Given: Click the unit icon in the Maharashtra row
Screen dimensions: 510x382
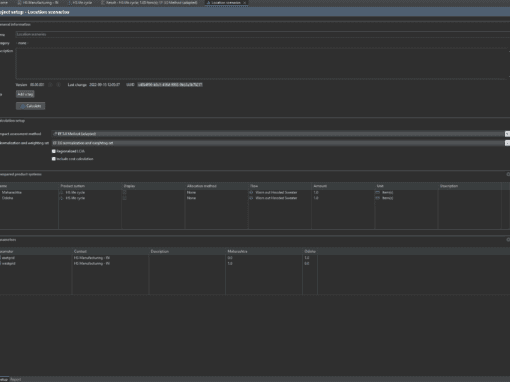Looking at the screenshot, I should (378, 192).
